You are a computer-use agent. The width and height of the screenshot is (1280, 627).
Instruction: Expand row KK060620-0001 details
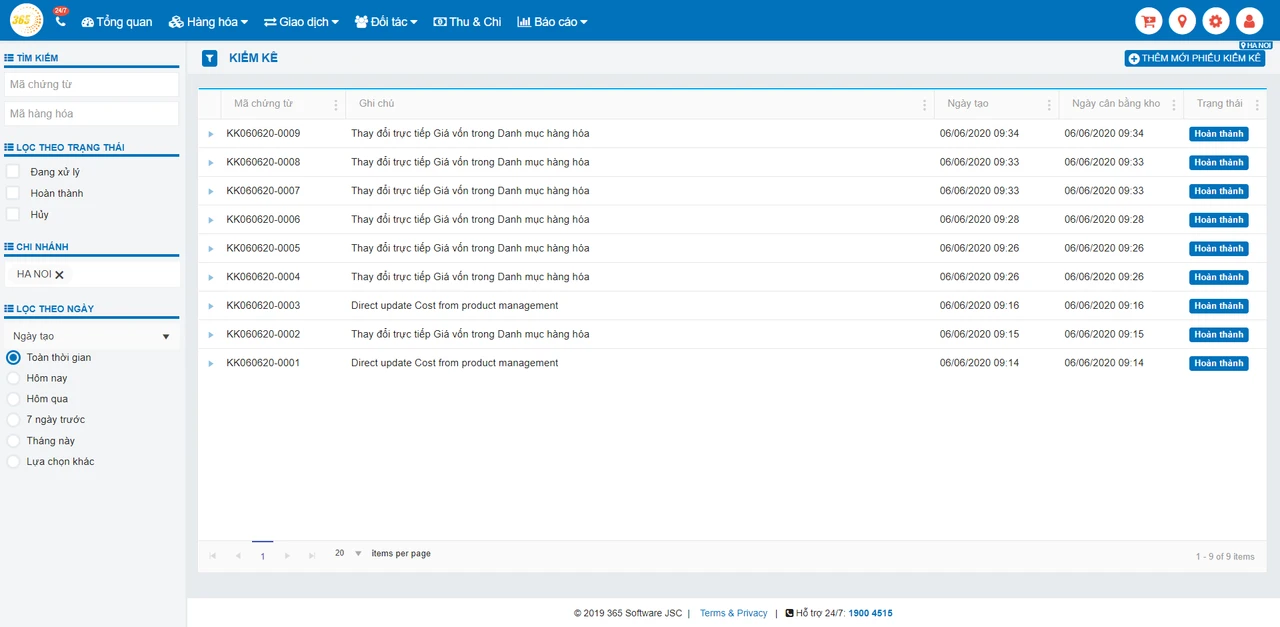pos(211,363)
